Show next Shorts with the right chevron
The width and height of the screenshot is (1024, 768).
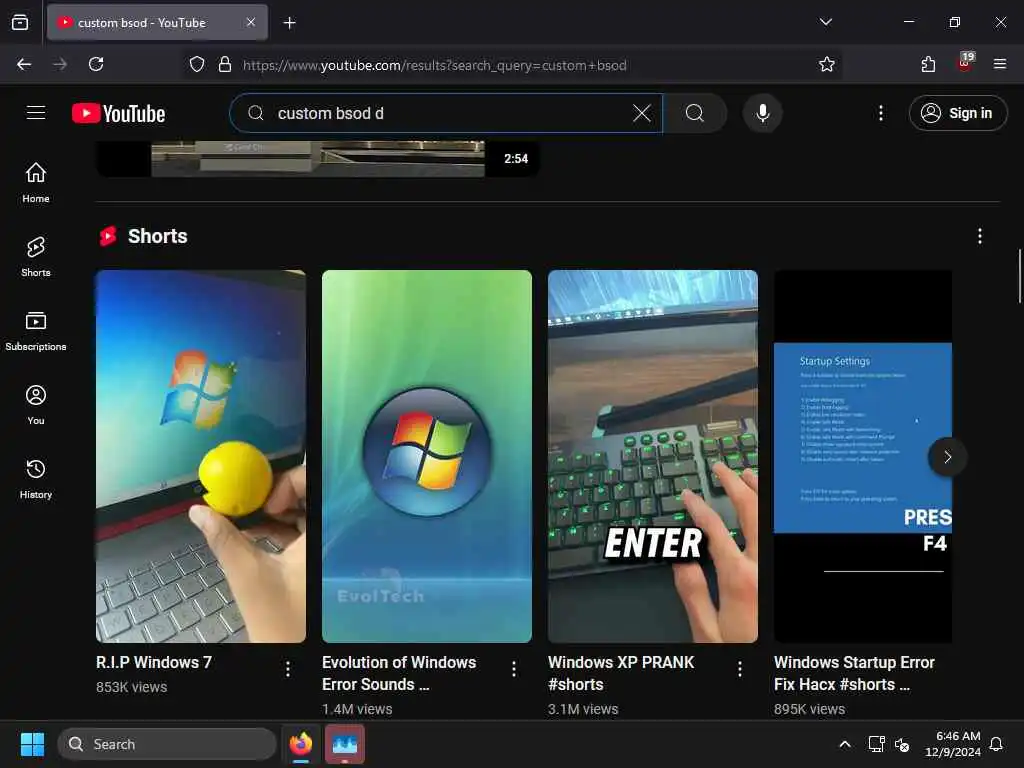947,457
